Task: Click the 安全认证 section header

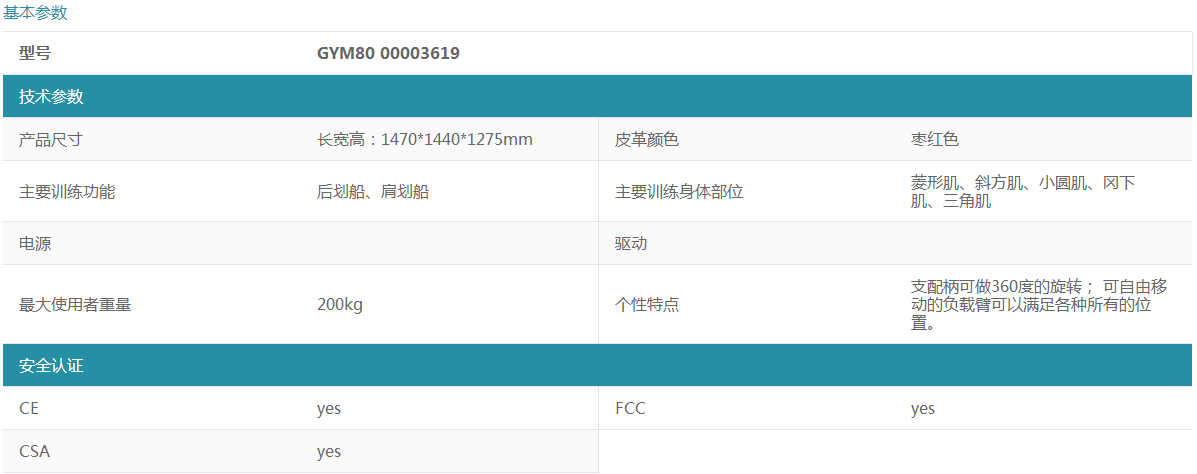Action: click(51, 365)
